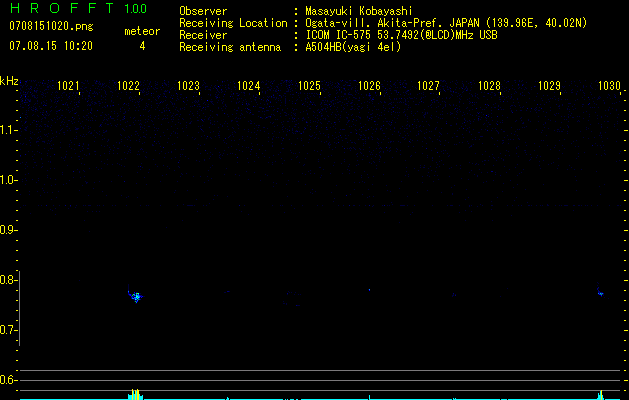Select Ogata-vill. Akita-Pref. JAPAN location text
This screenshot has height=400, width=629.
tap(446, 23)
